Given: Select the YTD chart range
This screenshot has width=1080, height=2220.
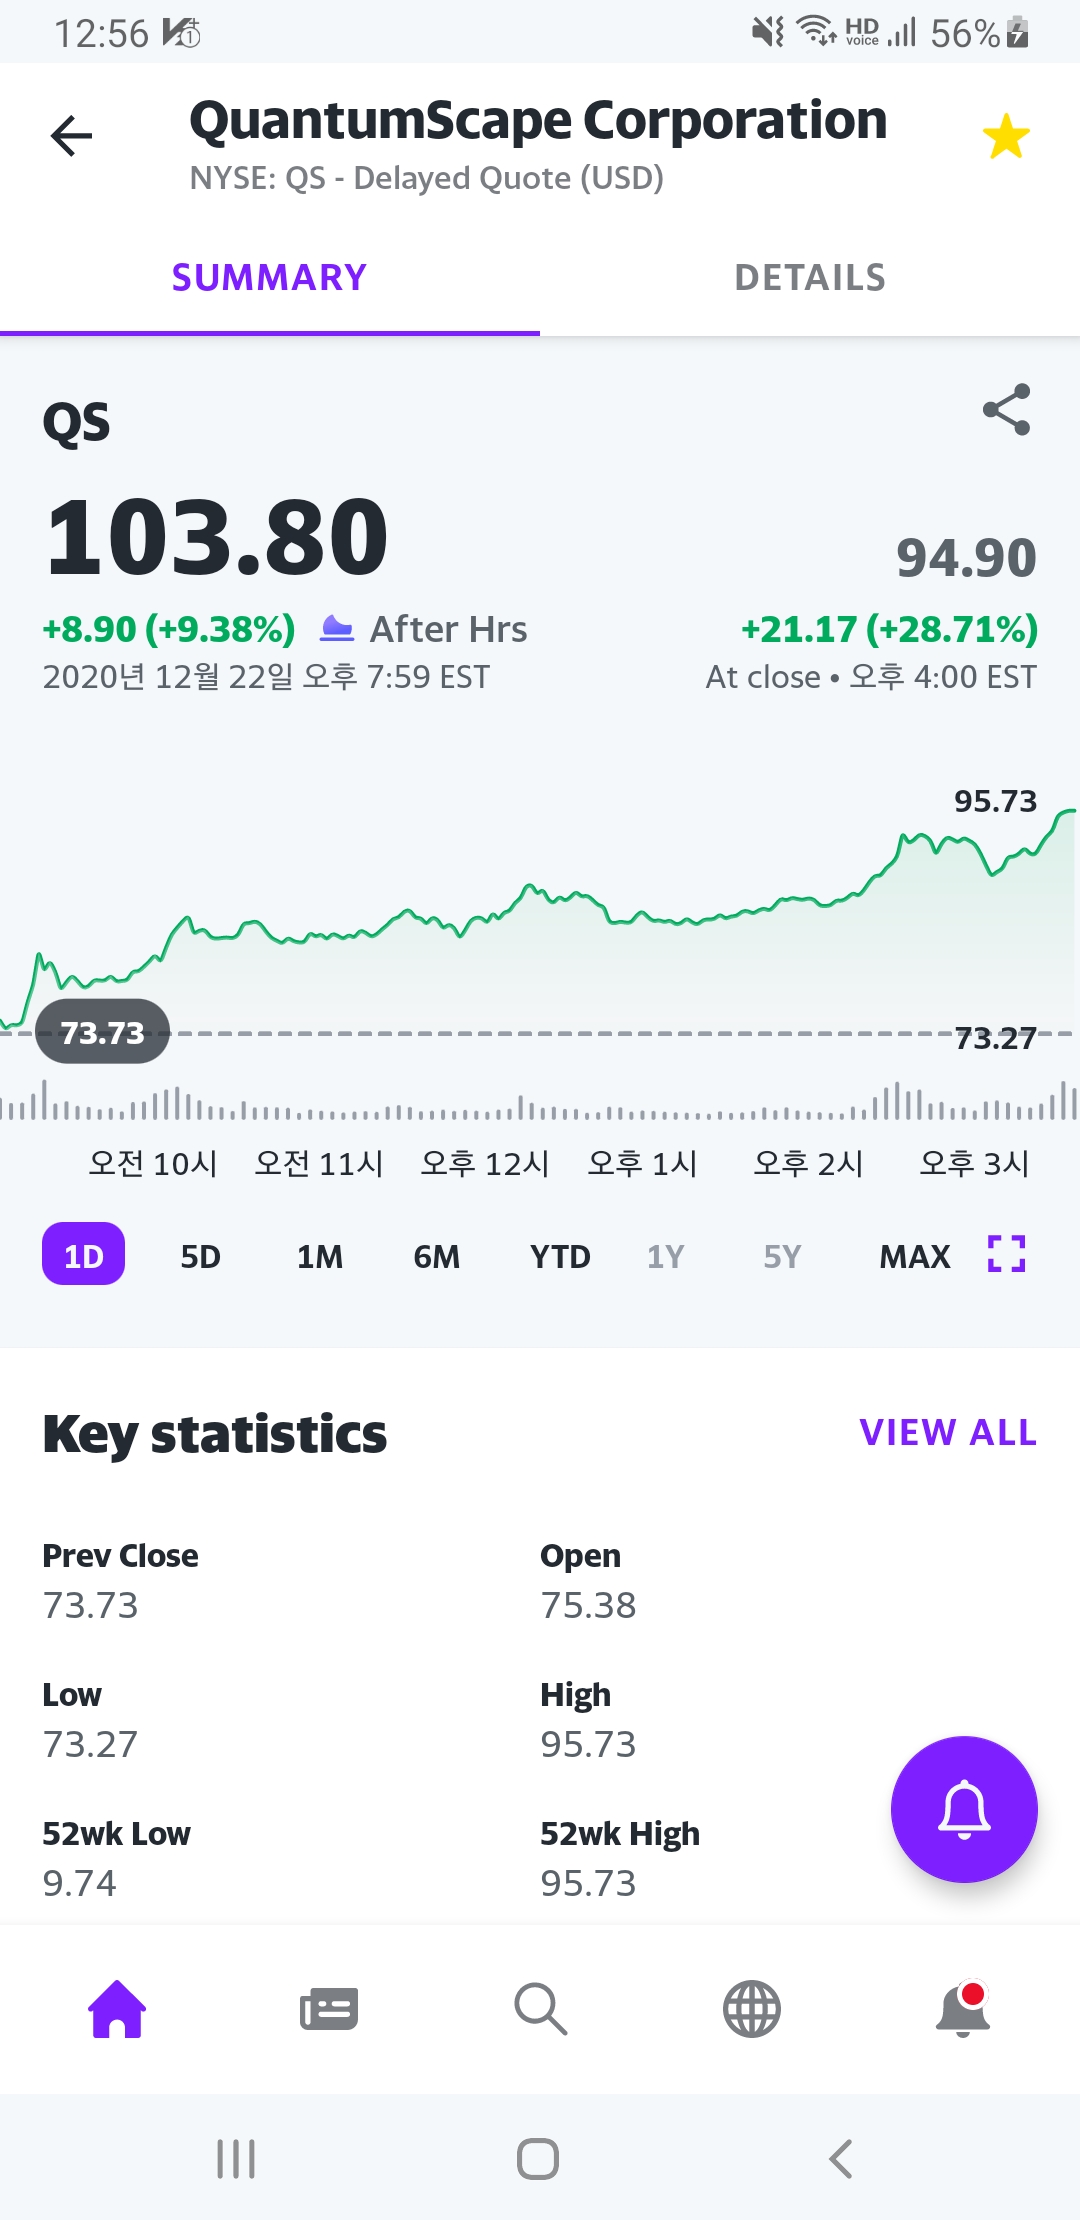Looking at the screenshot, I should point(560,1256).
